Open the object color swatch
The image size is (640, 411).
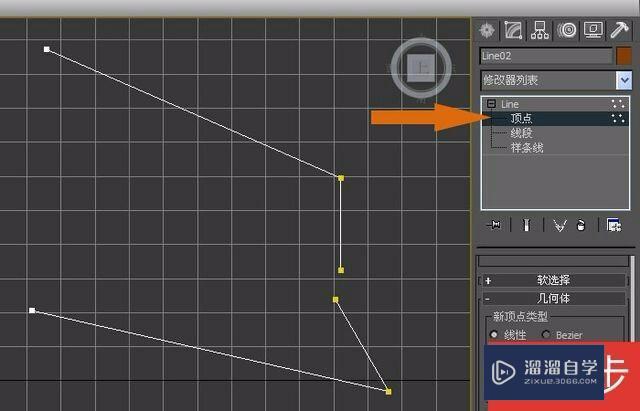click(x=624, y=56)
